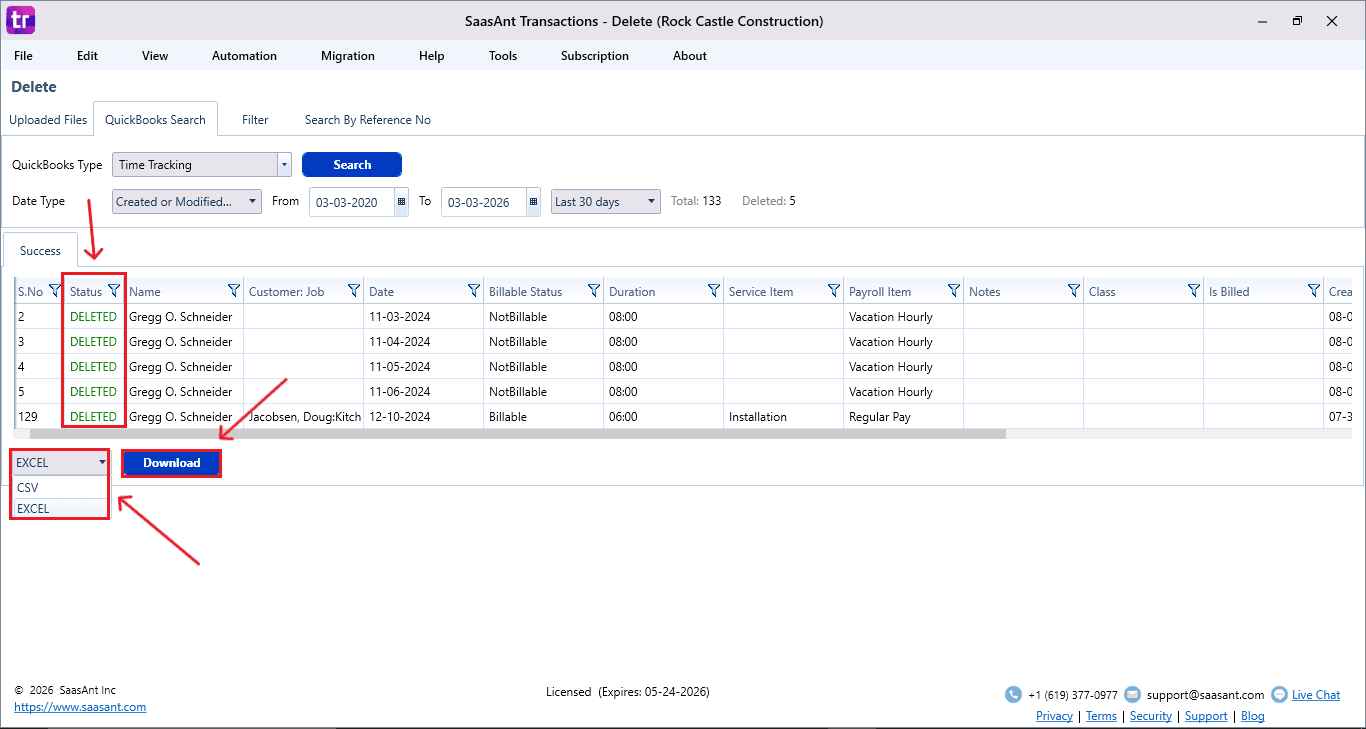
Task: Click support@saasant.com email address
Action: click(1205, 695)
